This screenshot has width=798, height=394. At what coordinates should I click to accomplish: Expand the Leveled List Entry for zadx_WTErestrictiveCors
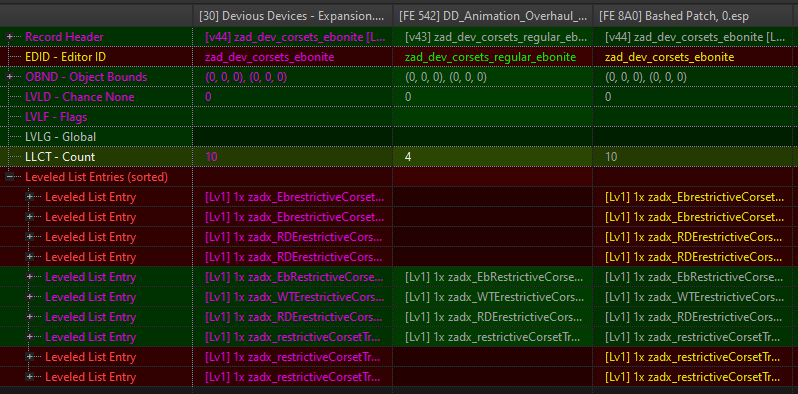[x=30, y=297]
